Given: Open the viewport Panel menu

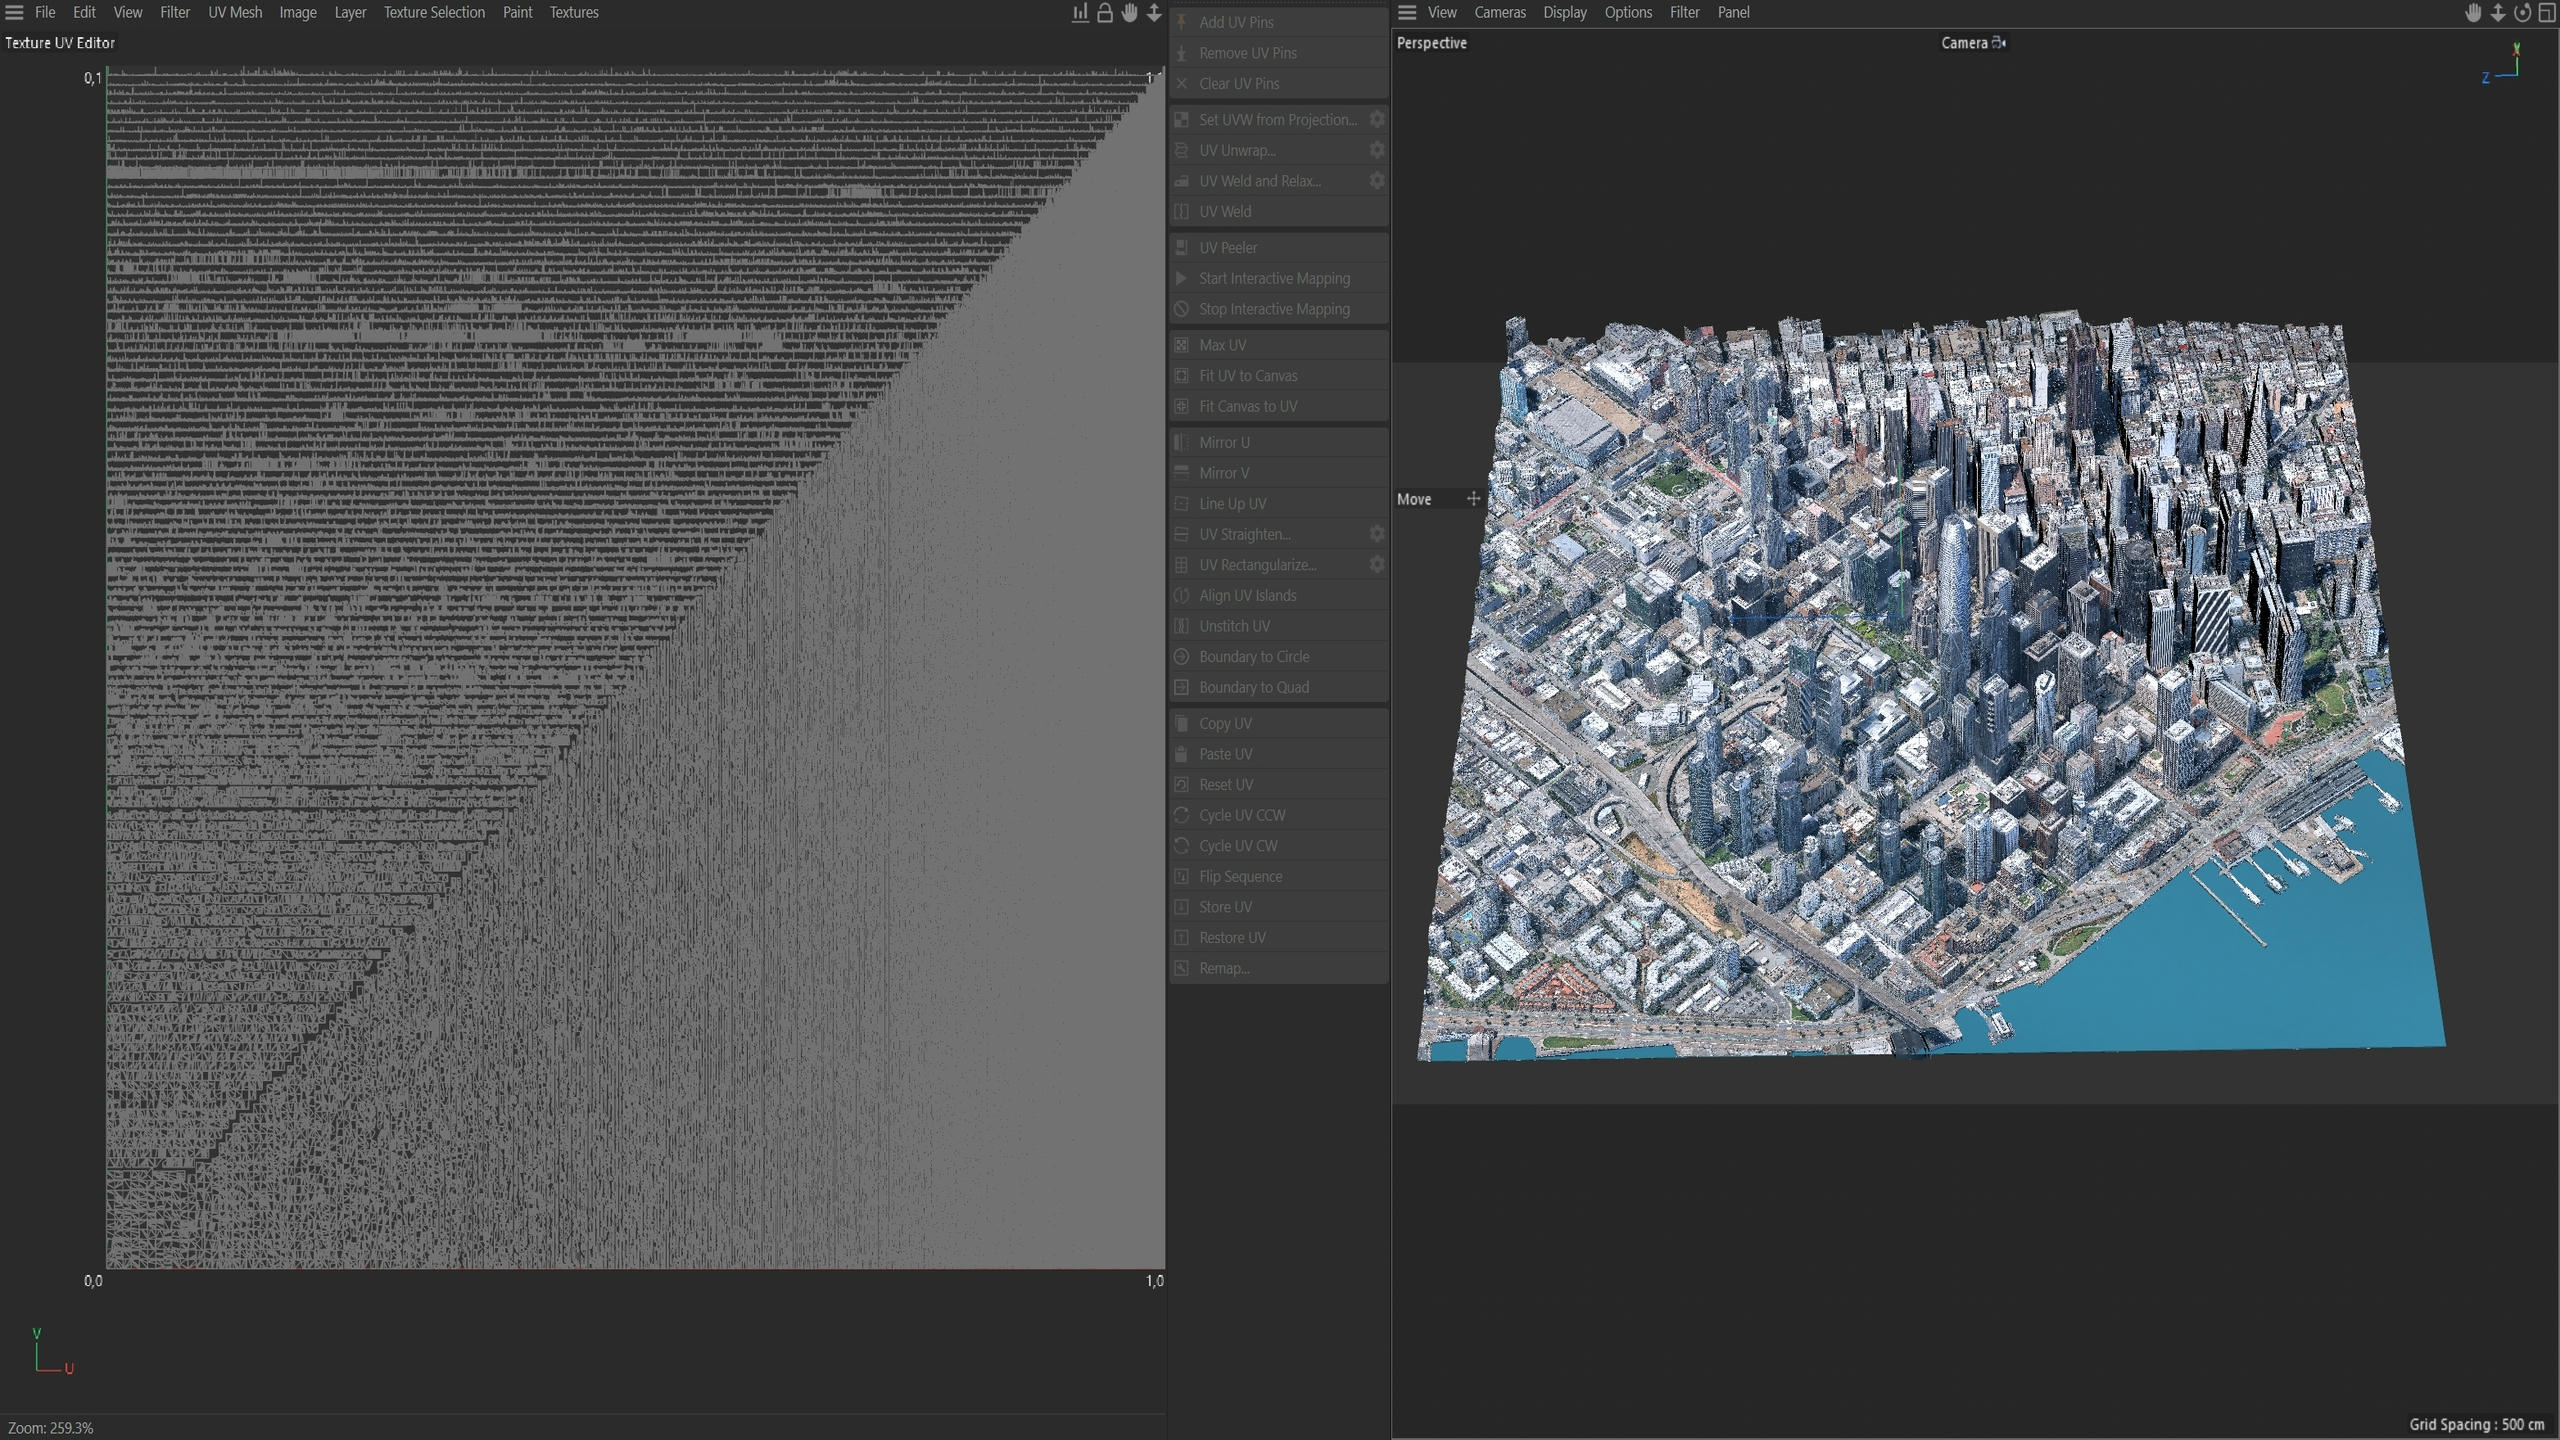Looking at the screenshot, I should click(1734, 12).
